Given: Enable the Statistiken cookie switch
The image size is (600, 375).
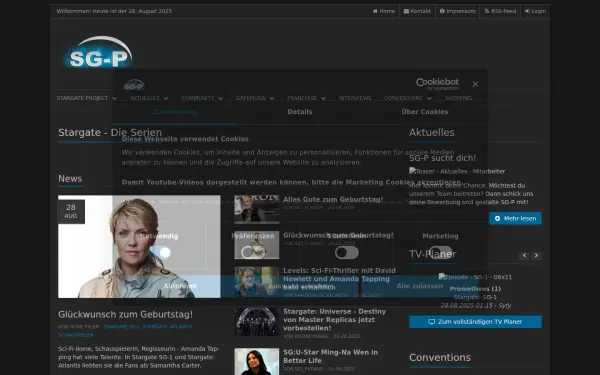Looking at the screenshot, I should click(347, 253).
